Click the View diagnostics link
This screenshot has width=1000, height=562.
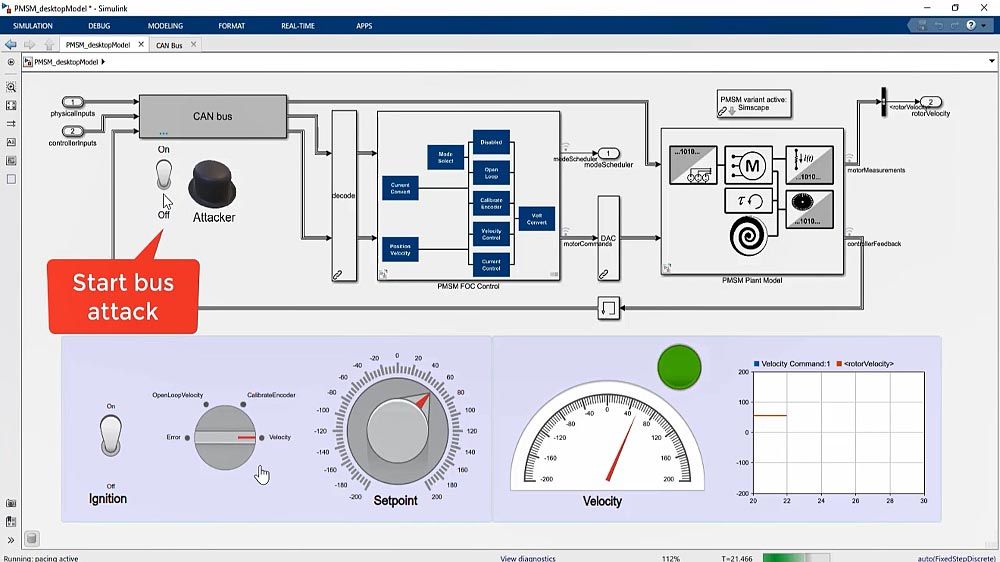point(528,558)
